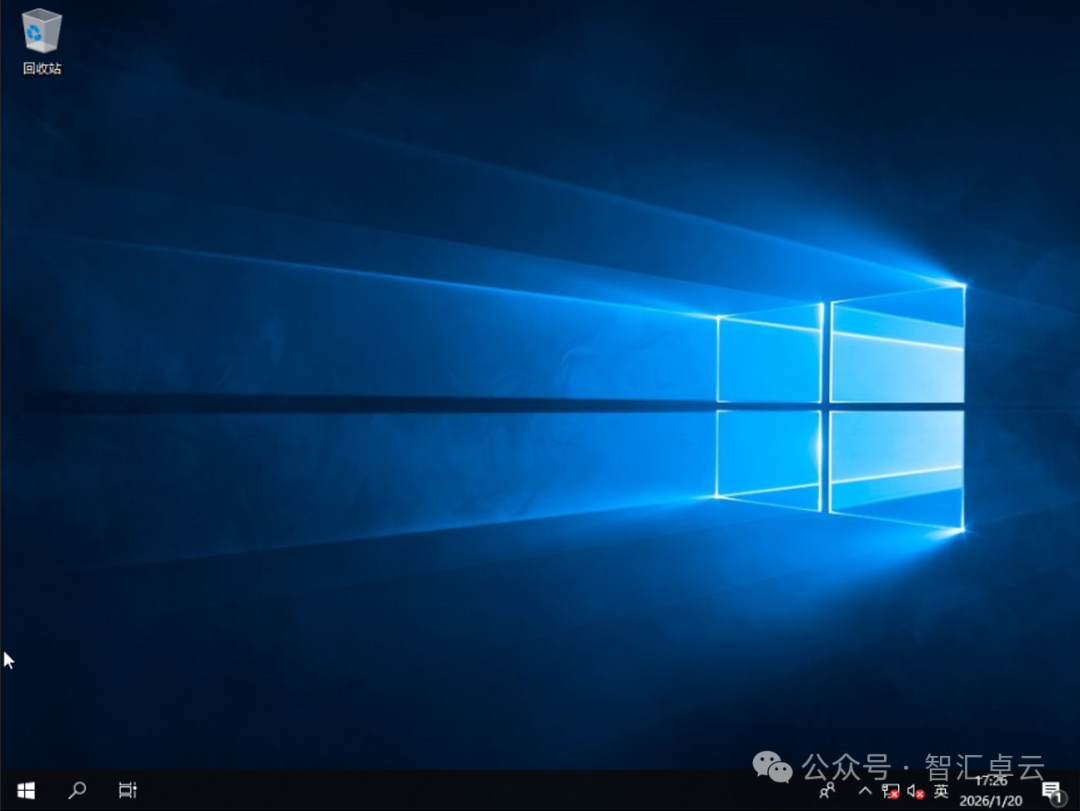Click the 回收站 label text
Image resolution: width=1080 pixels, height=811 pixels.
coord(42,69)
